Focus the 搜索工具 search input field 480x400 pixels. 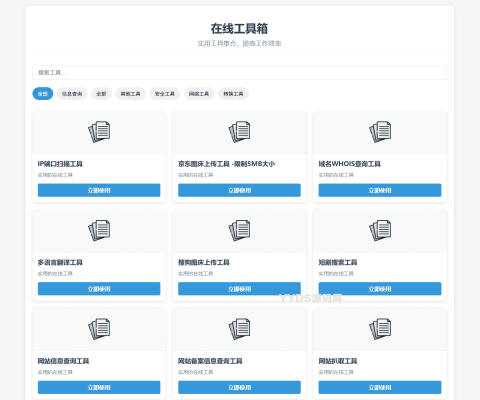click(x=239, y=73)
